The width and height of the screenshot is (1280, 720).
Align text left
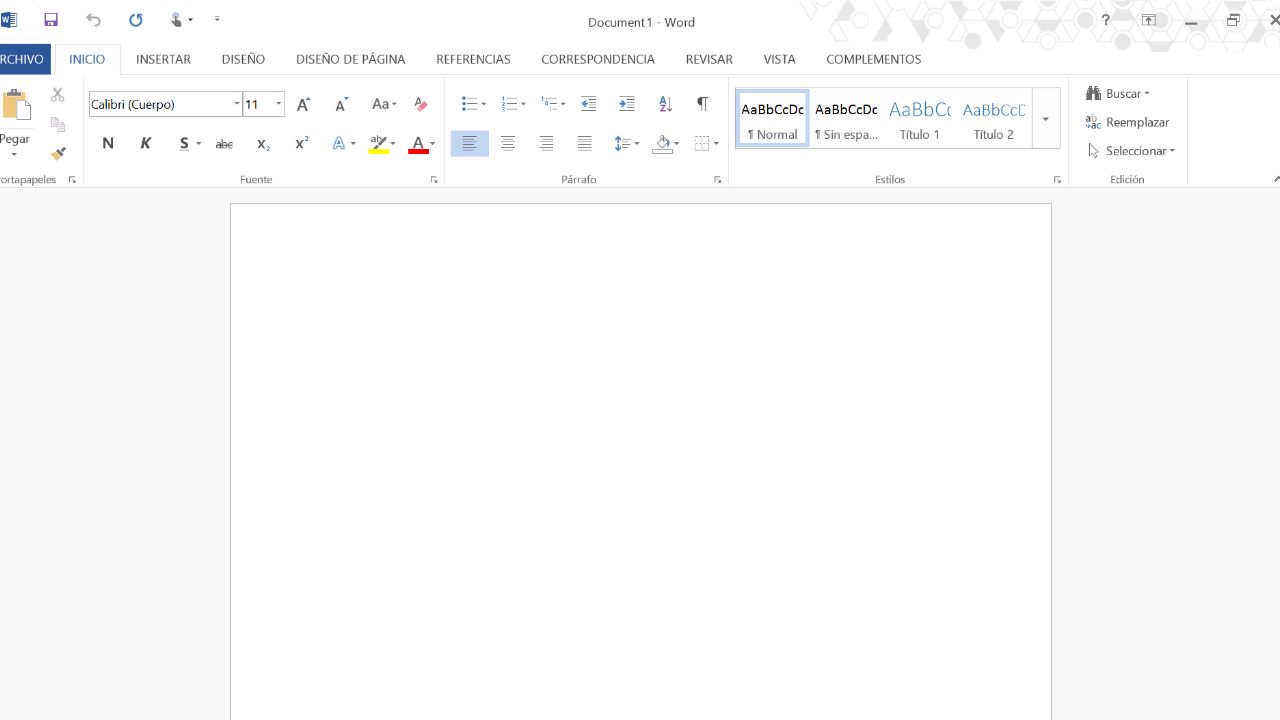(469, 143)
